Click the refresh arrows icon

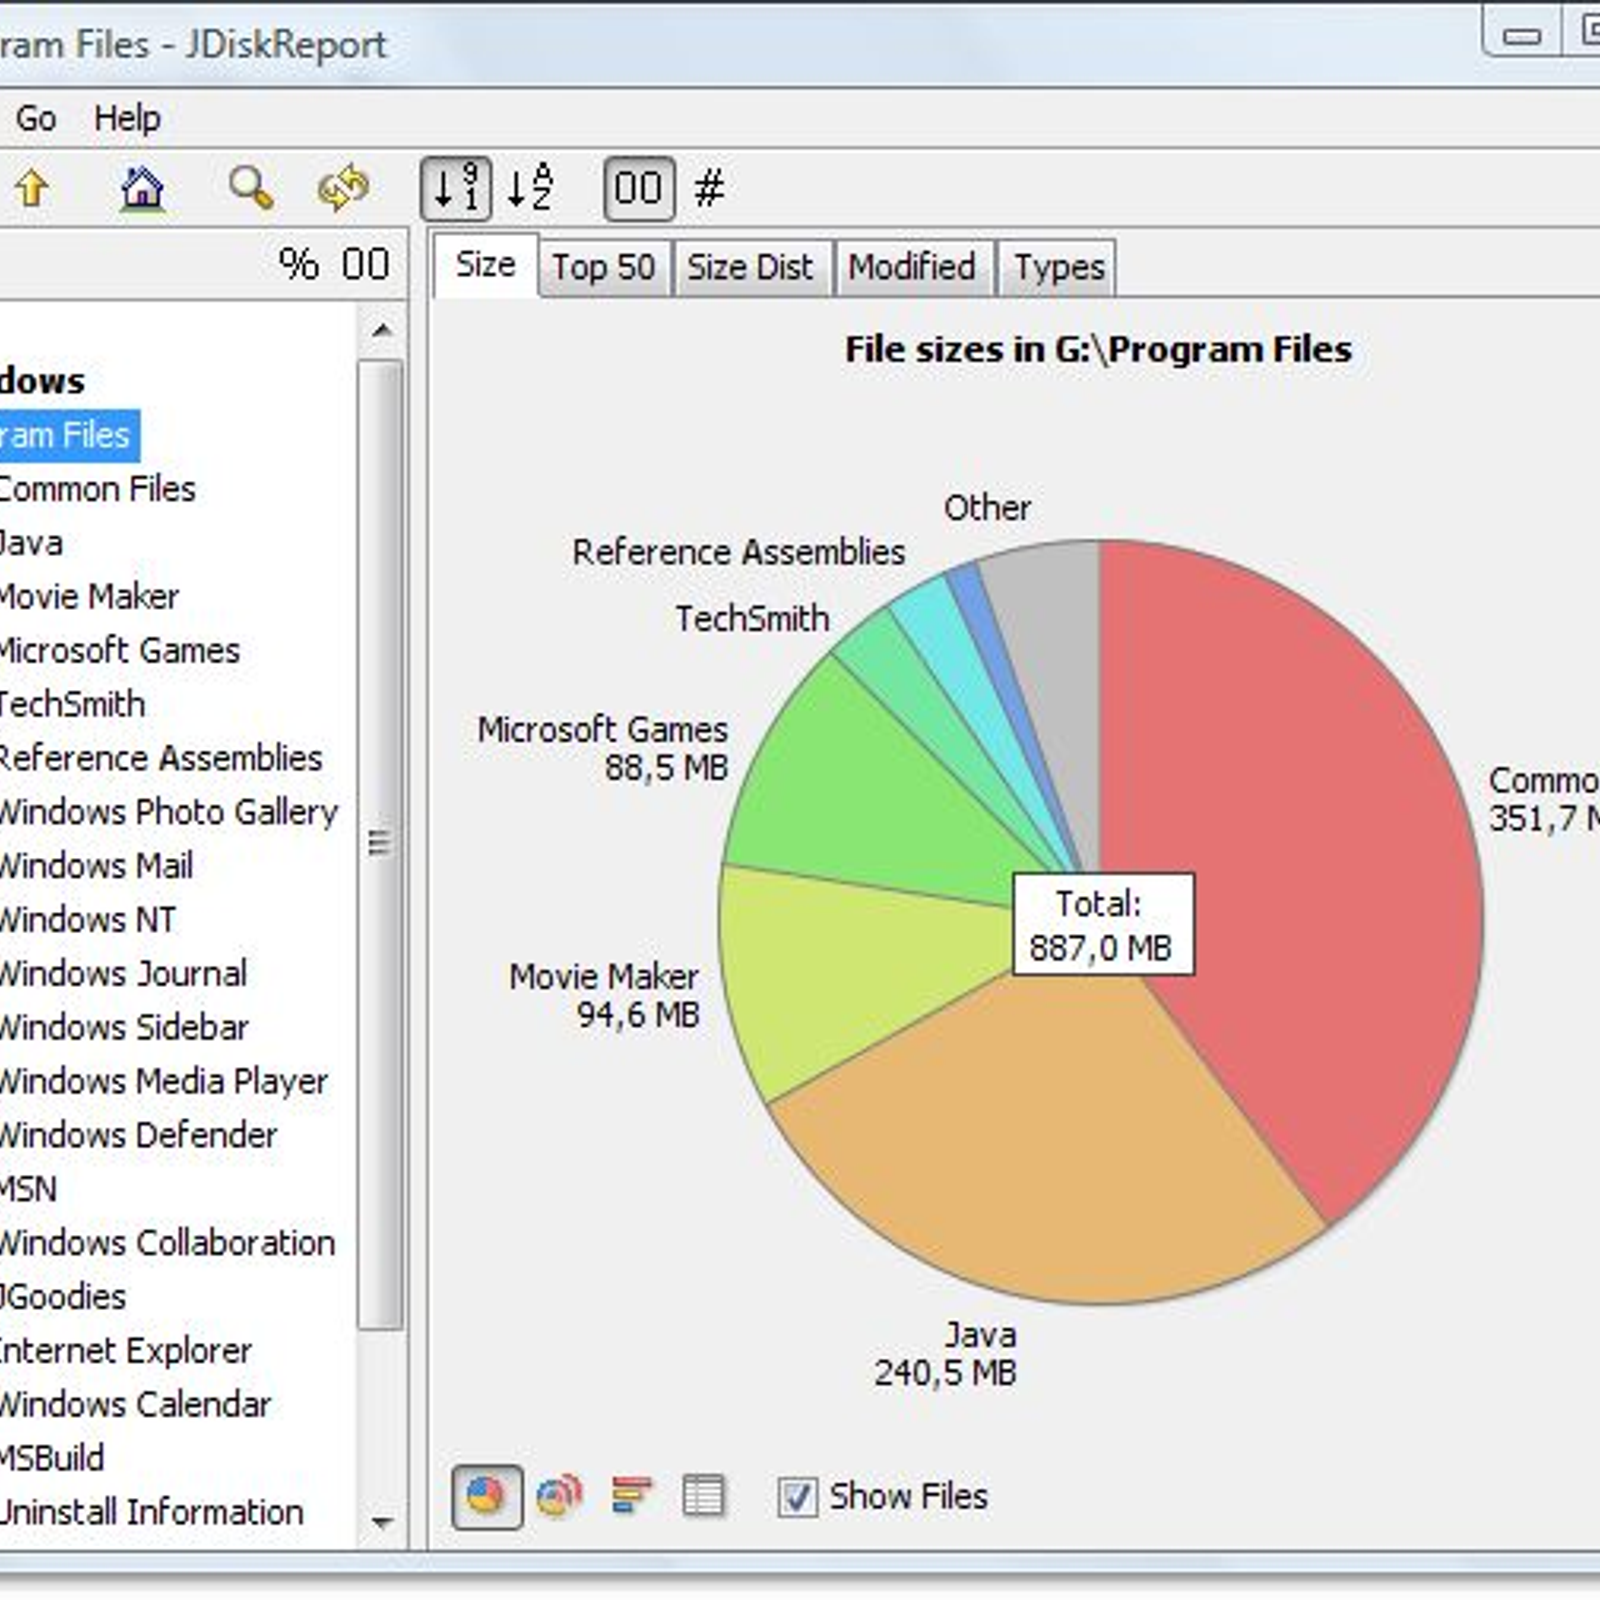[343, 188]
